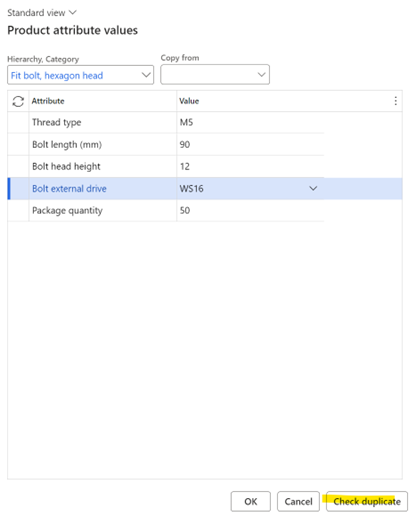Open the grid options three-dot menu
Viewport: 416px width, 516px height.
(395, 101)
